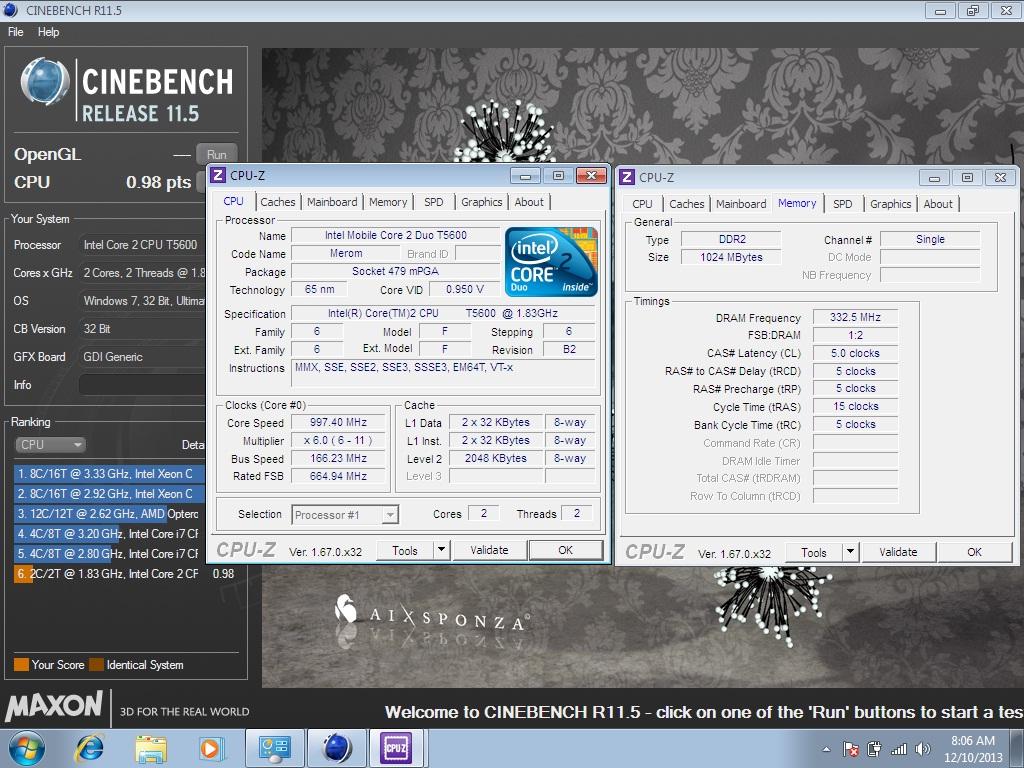The image size is (1024, 768).
Task: Minimize the right CPU-Z Memory window
Action: click(935, 178)
